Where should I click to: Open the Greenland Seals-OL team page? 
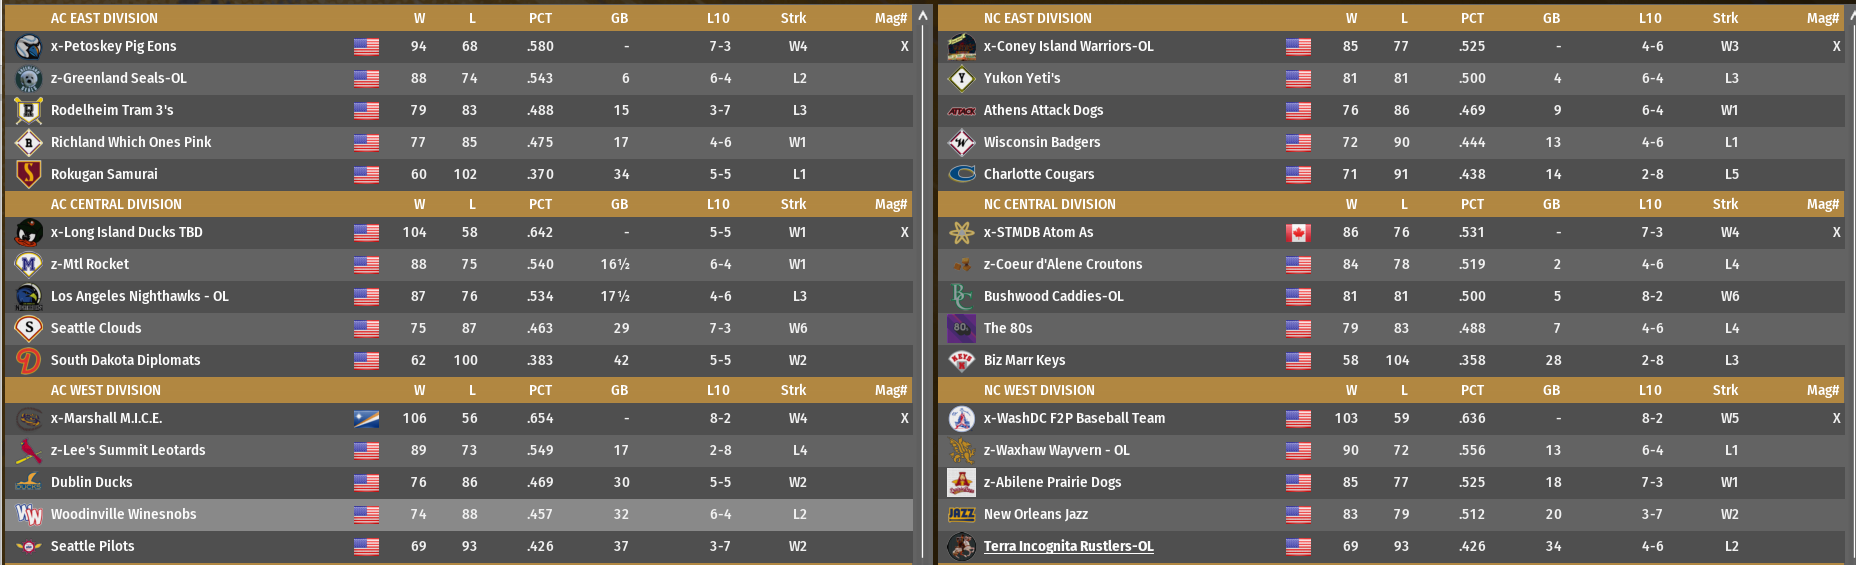[118, 79]
